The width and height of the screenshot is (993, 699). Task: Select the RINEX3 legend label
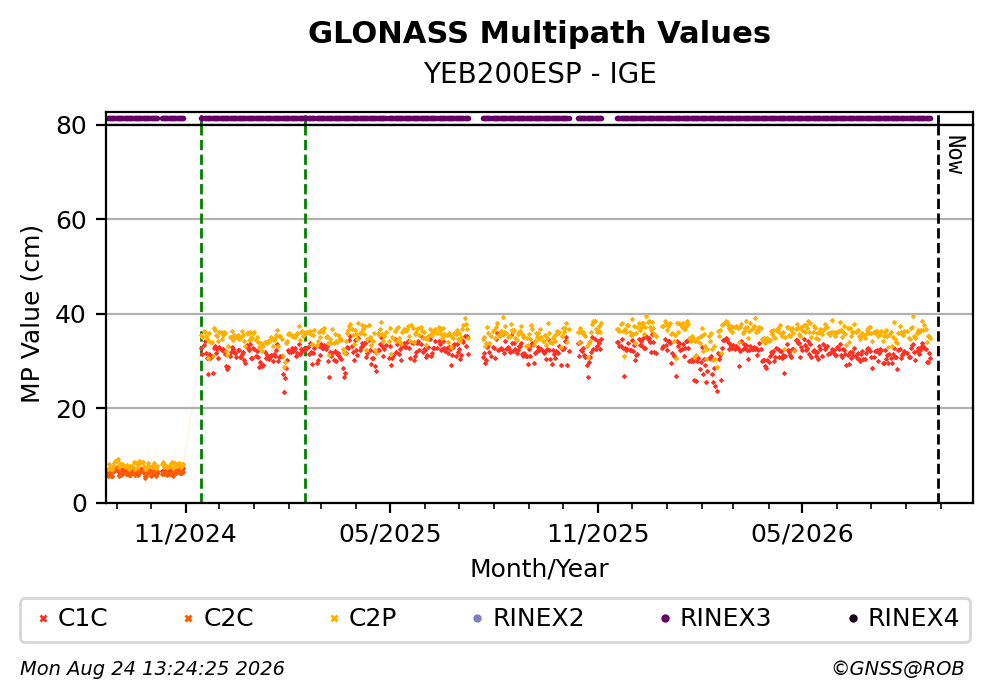[725, 618]
